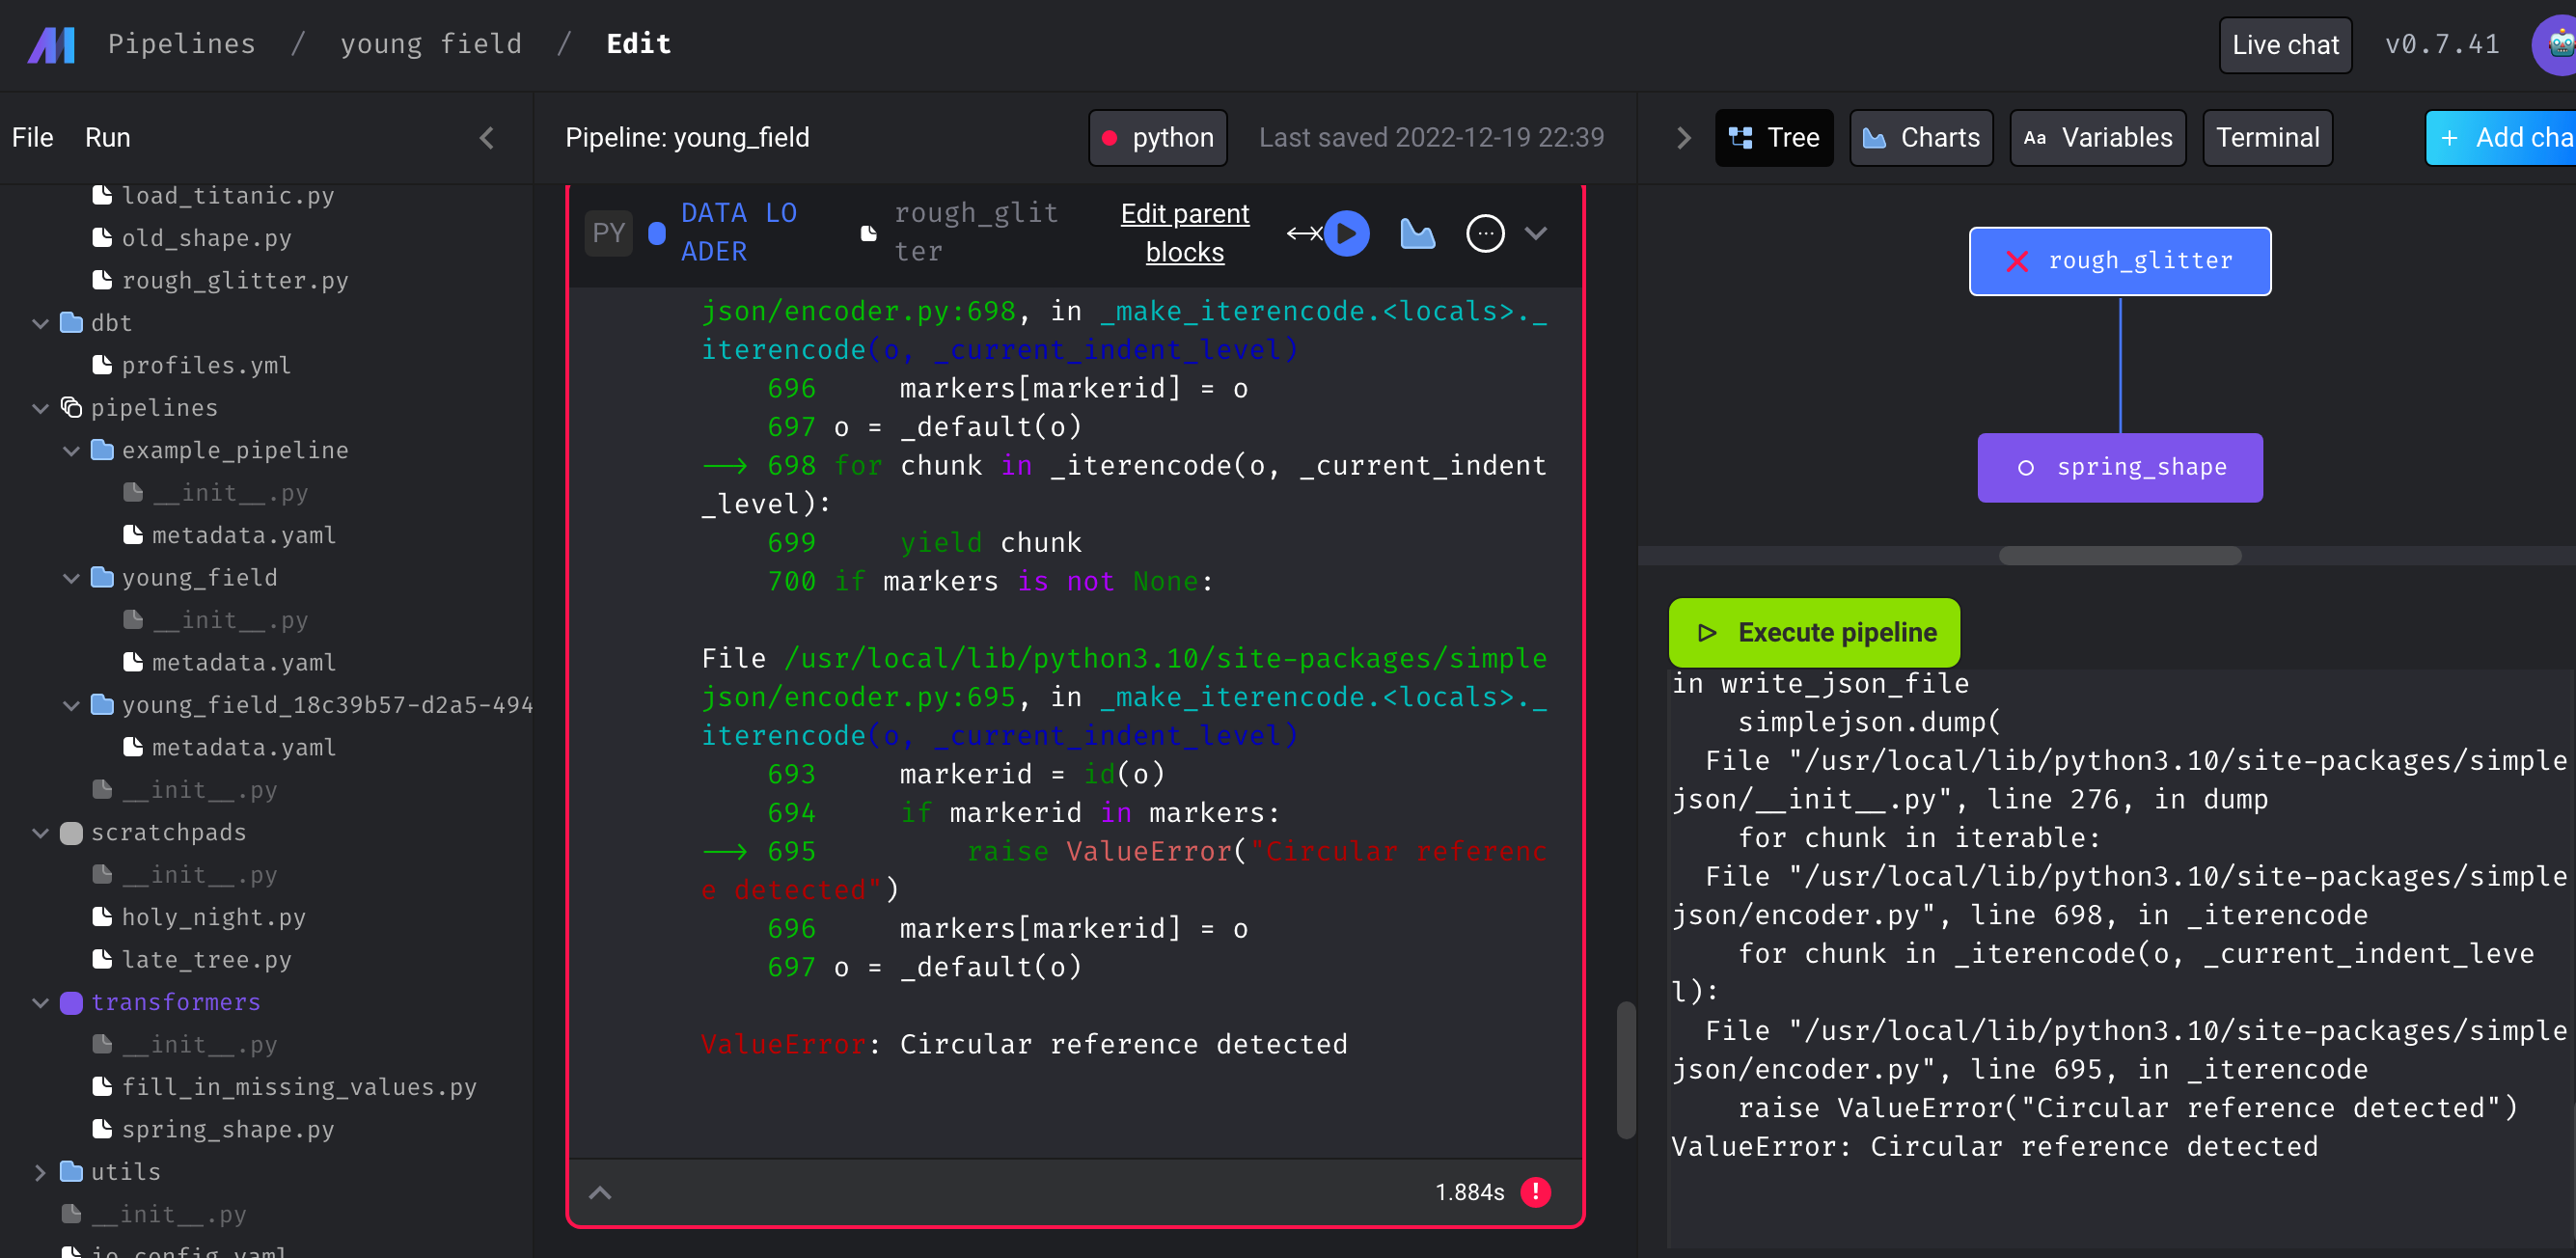Select the spring_shape node in the tree
This screenshot has height=1258, width=2576.
(2120, 467)
